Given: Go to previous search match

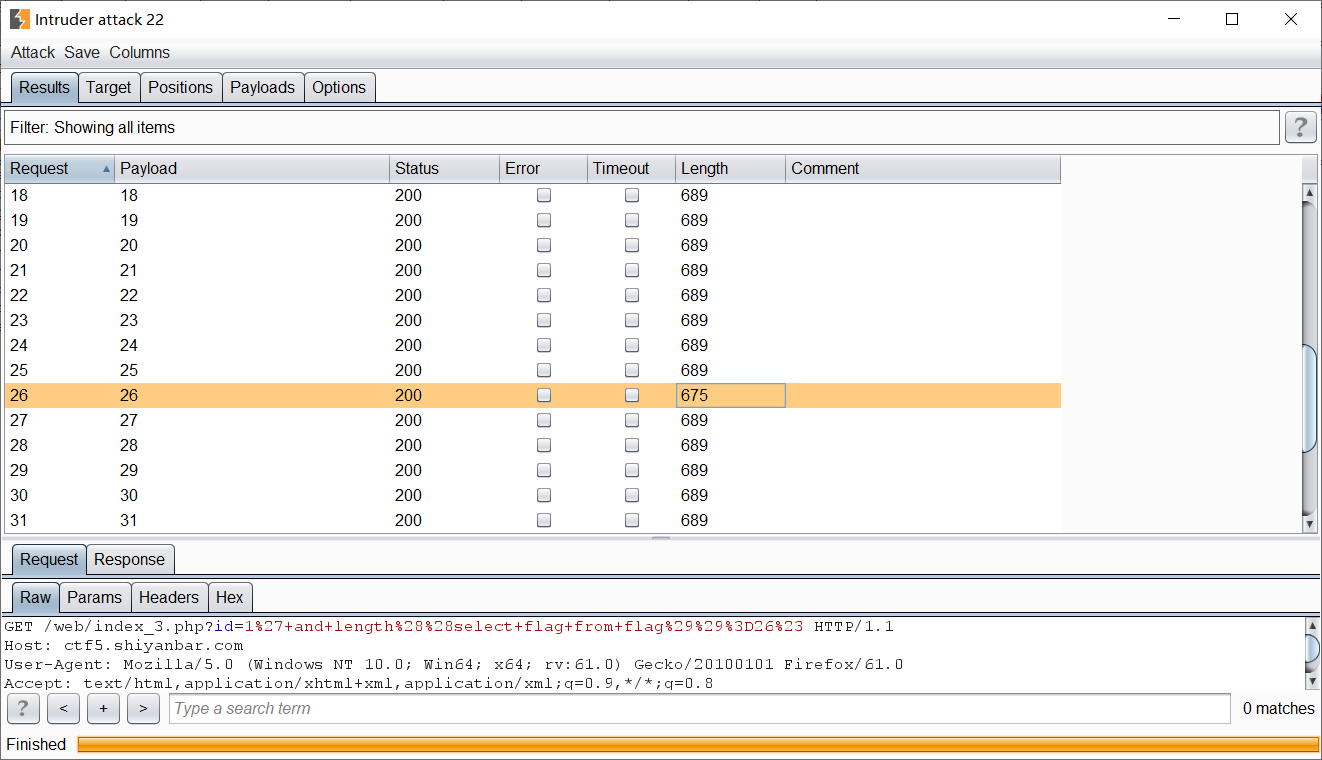Looking at the screenshot, I should (x=63, y=709).
